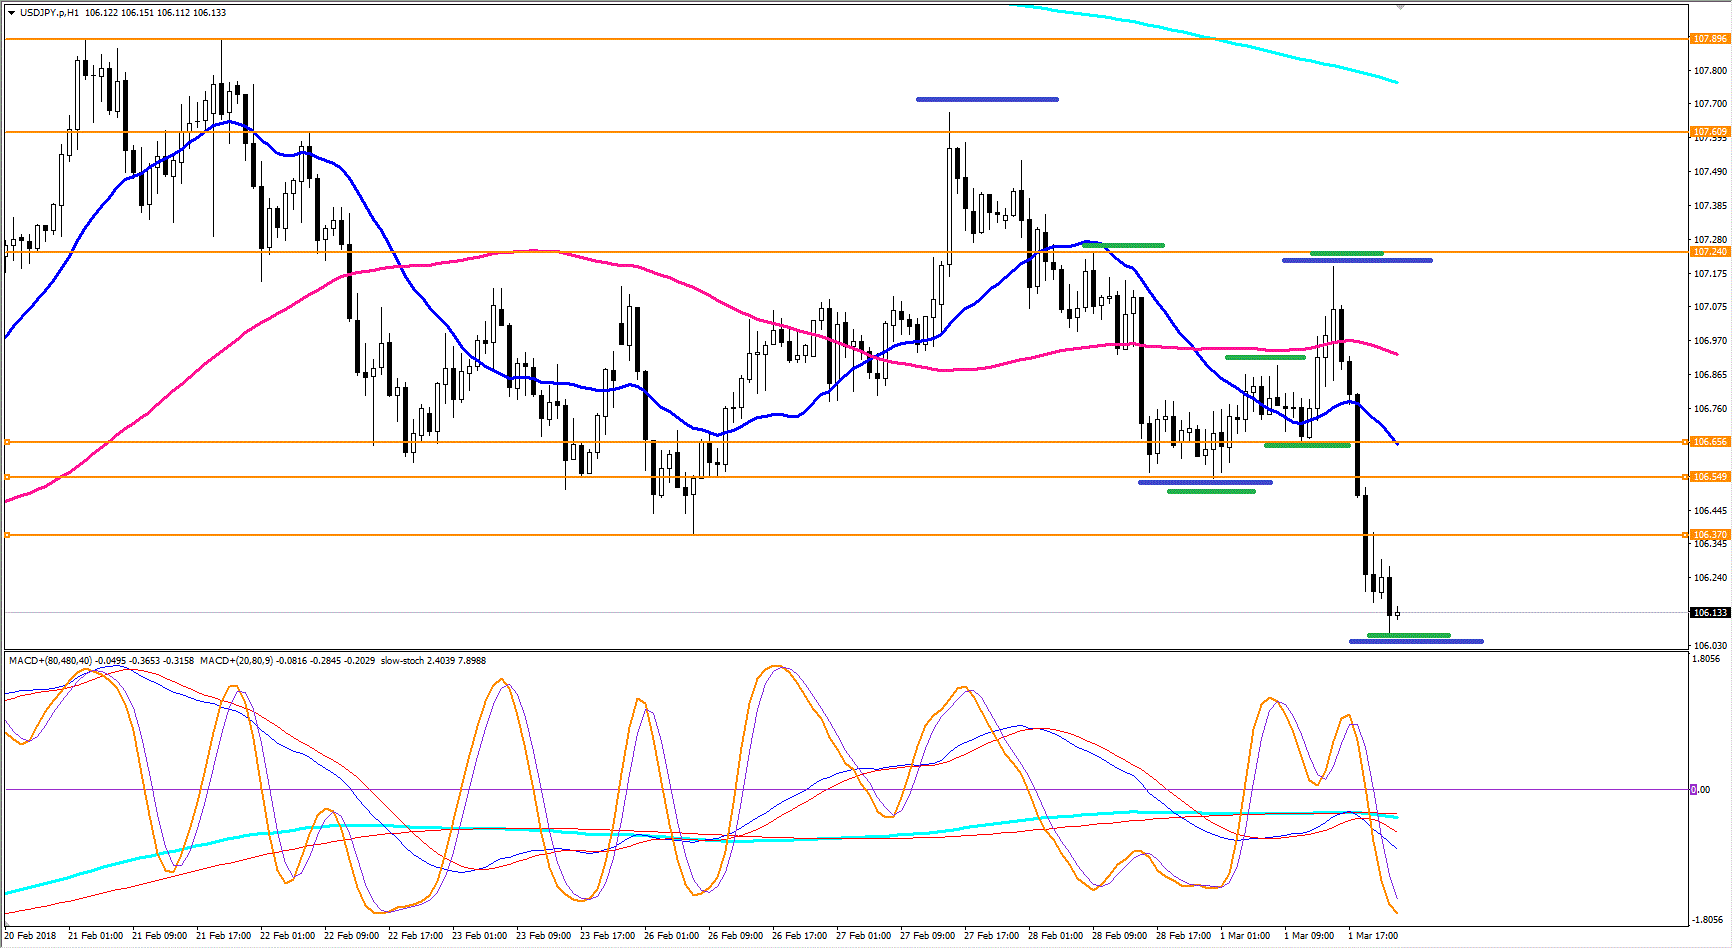Click the current price label 106.133
This screenshot has width=1733, height=949.
click(x=1710, y=613)
